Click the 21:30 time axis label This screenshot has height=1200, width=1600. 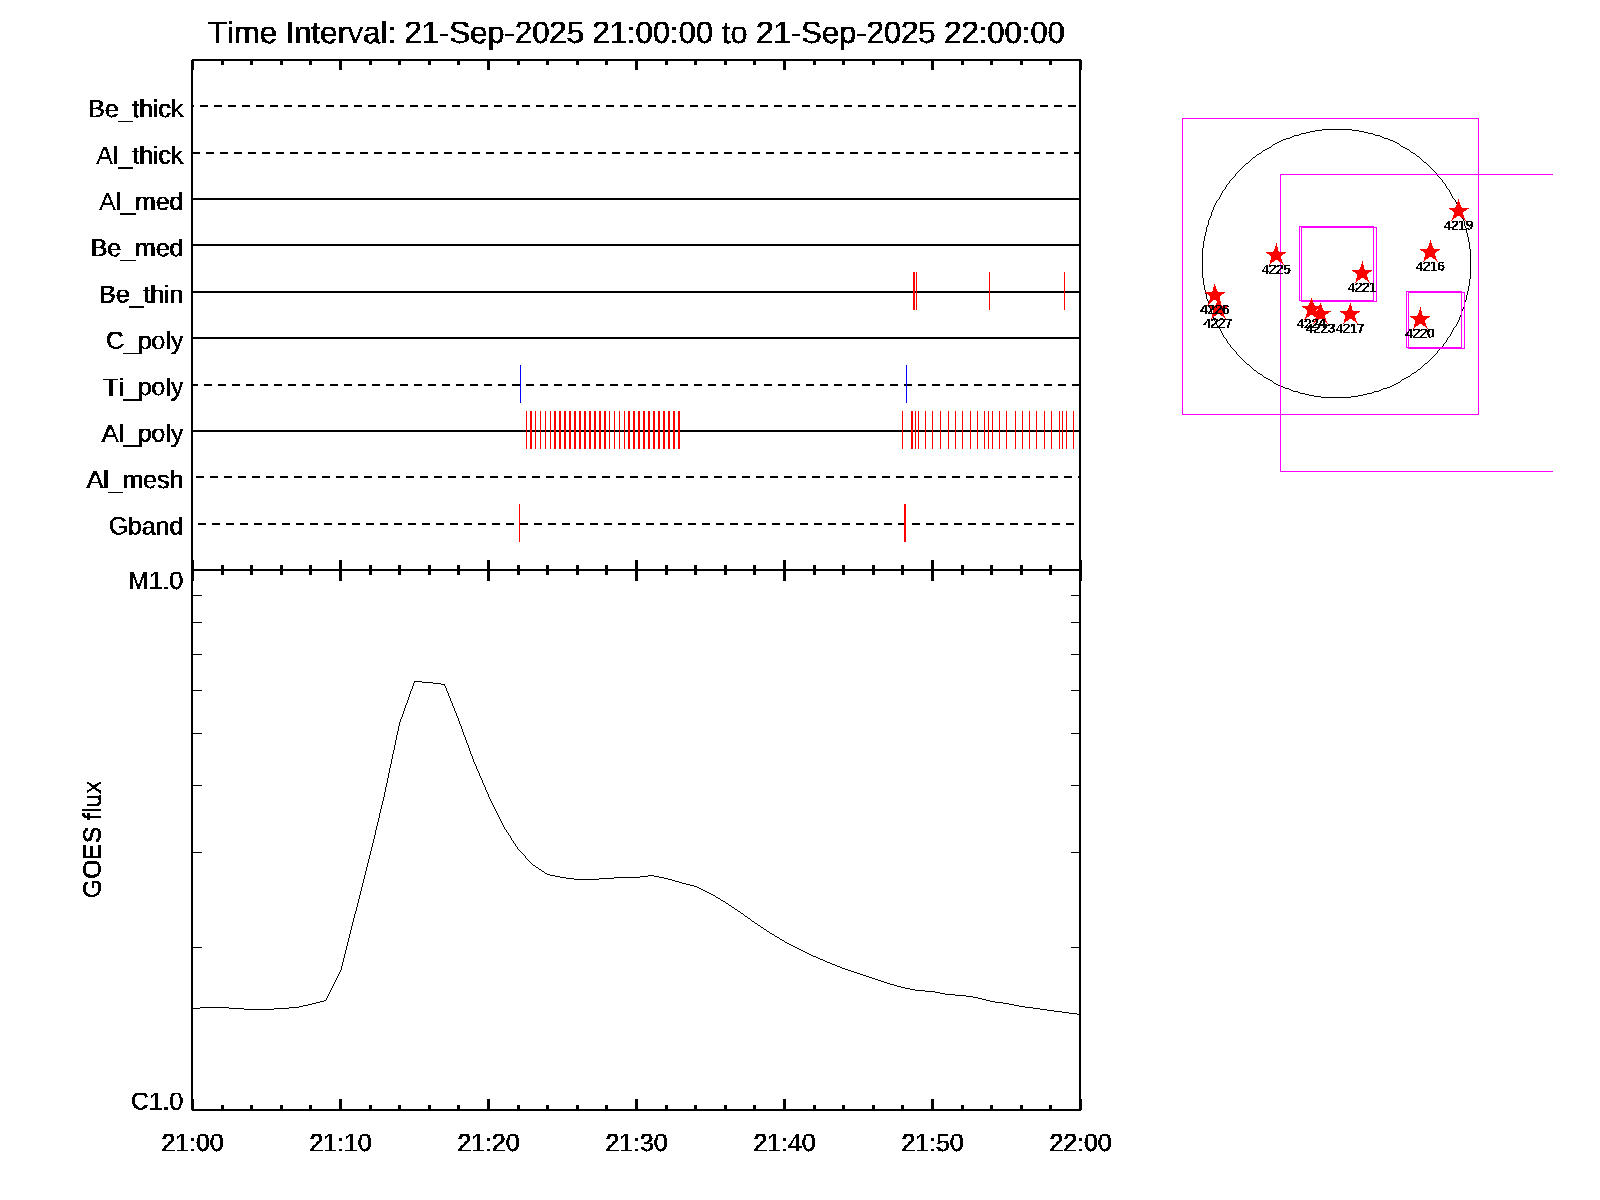pos(636,1143)
